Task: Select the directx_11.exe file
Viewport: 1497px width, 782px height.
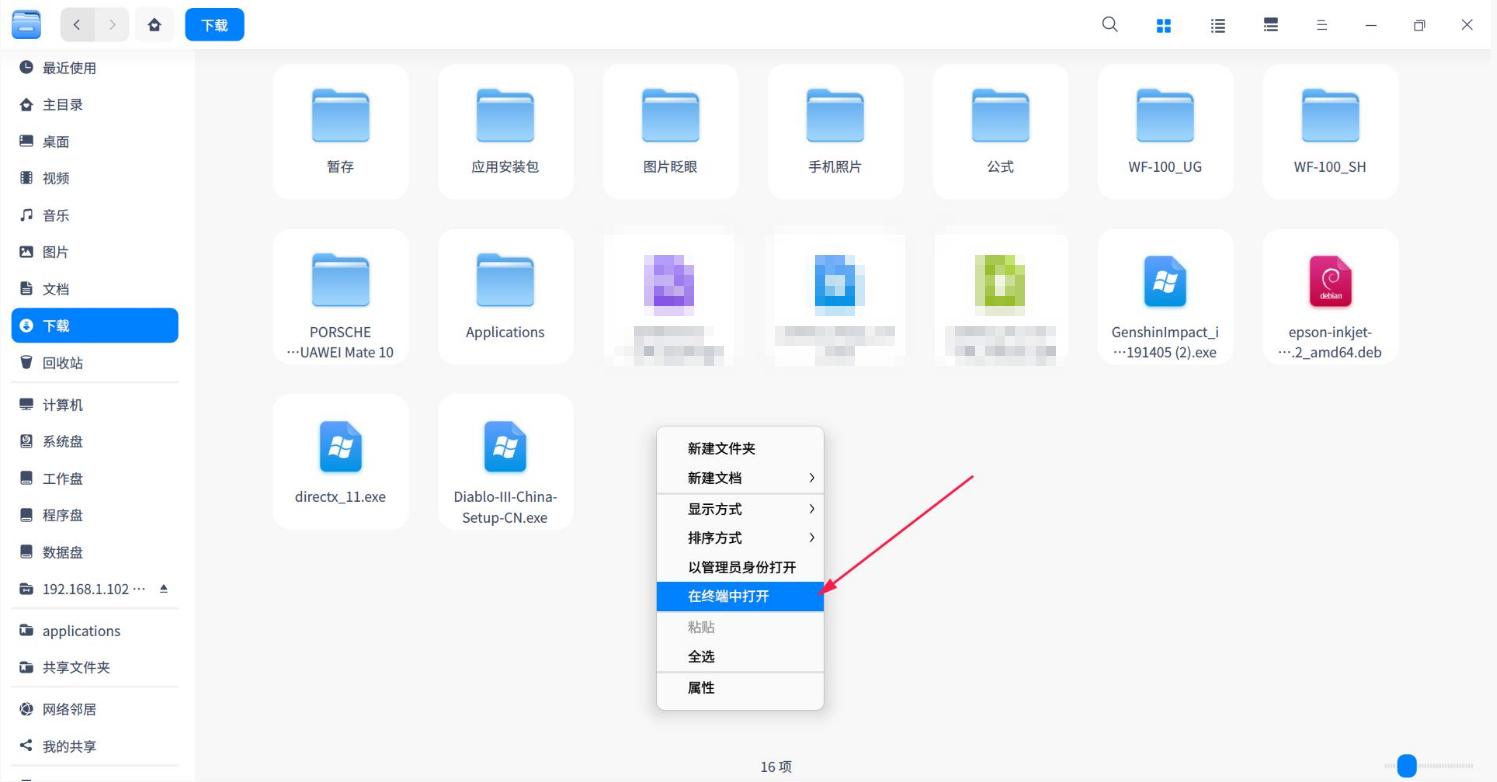Action: coord(340,462)
